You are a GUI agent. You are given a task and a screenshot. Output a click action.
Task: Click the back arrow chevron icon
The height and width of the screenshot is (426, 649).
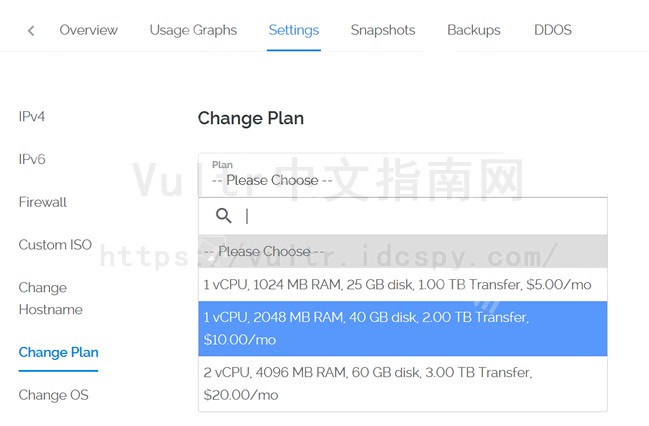(x=31, y=31)
